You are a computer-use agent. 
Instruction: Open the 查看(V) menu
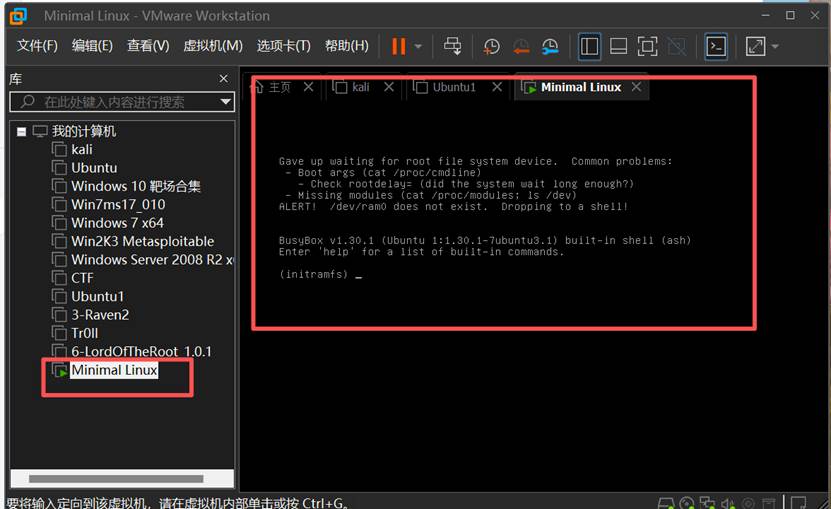[x=148, y=46]
